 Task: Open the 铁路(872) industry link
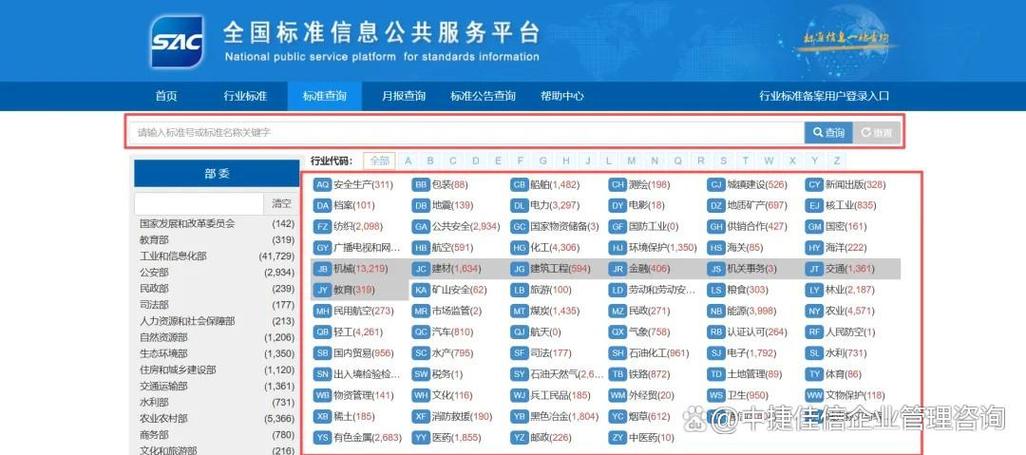[649, 374]
